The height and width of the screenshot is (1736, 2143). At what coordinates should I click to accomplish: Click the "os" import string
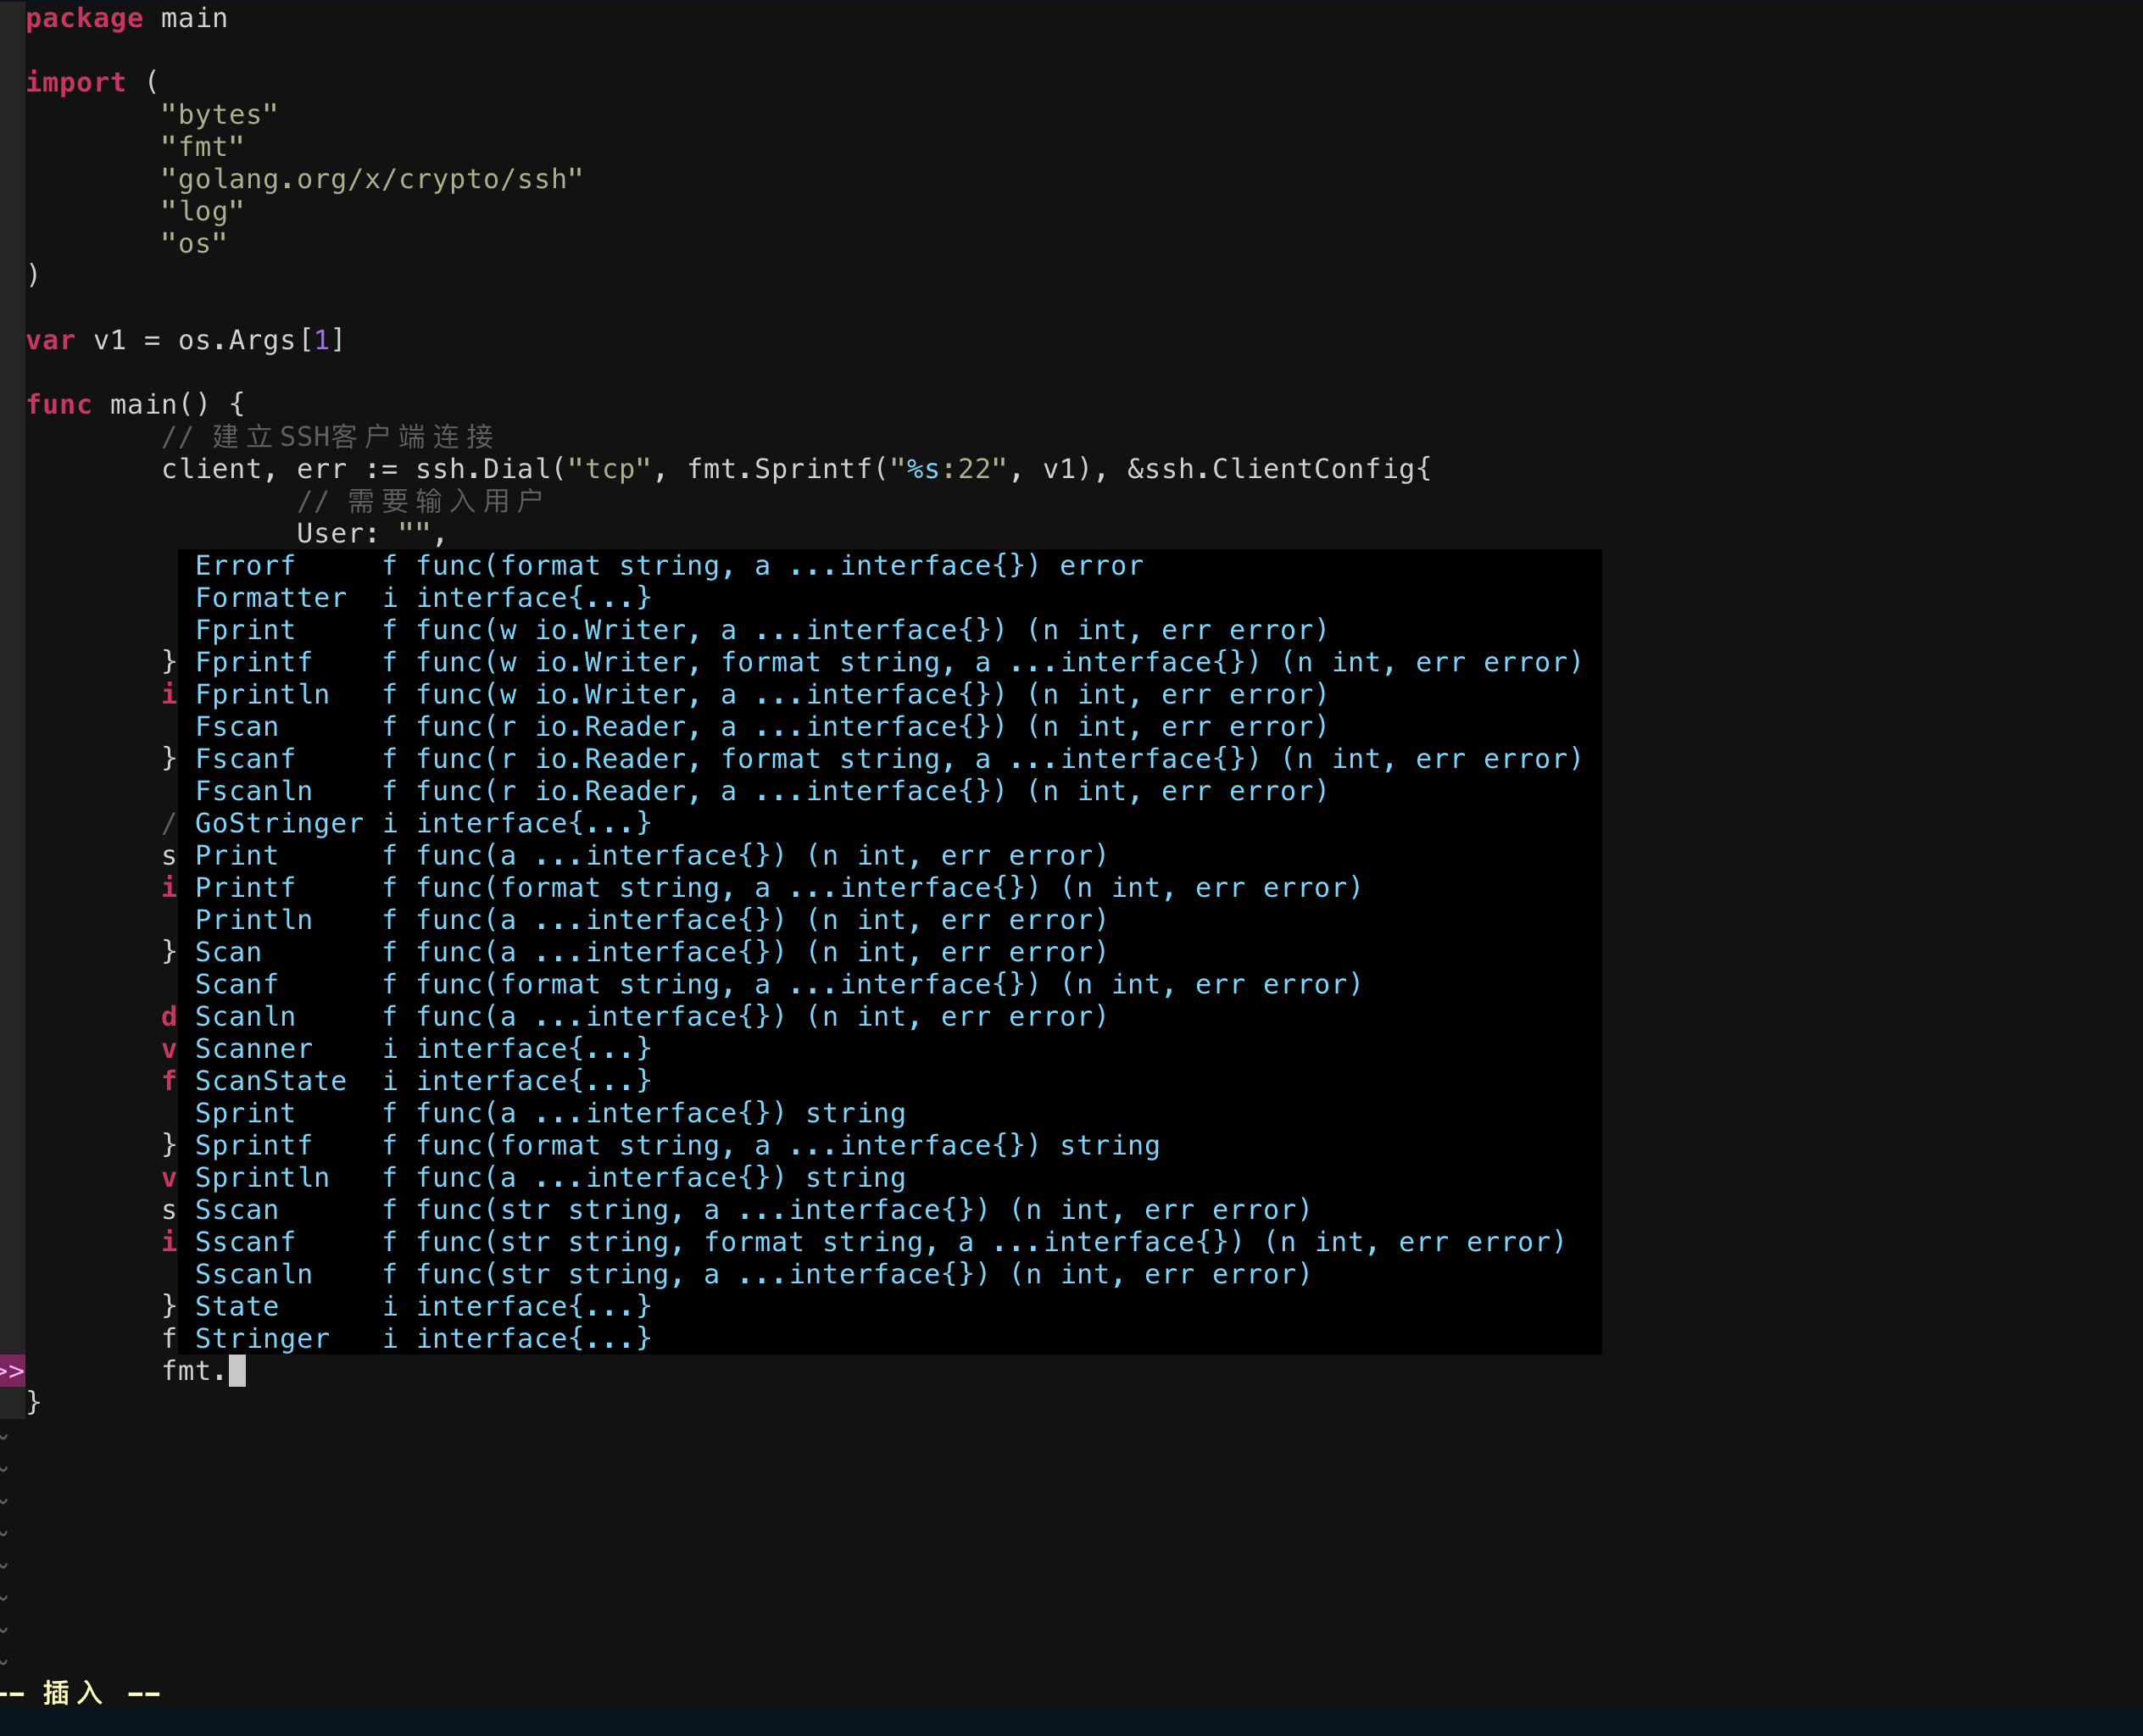[194, 243]
